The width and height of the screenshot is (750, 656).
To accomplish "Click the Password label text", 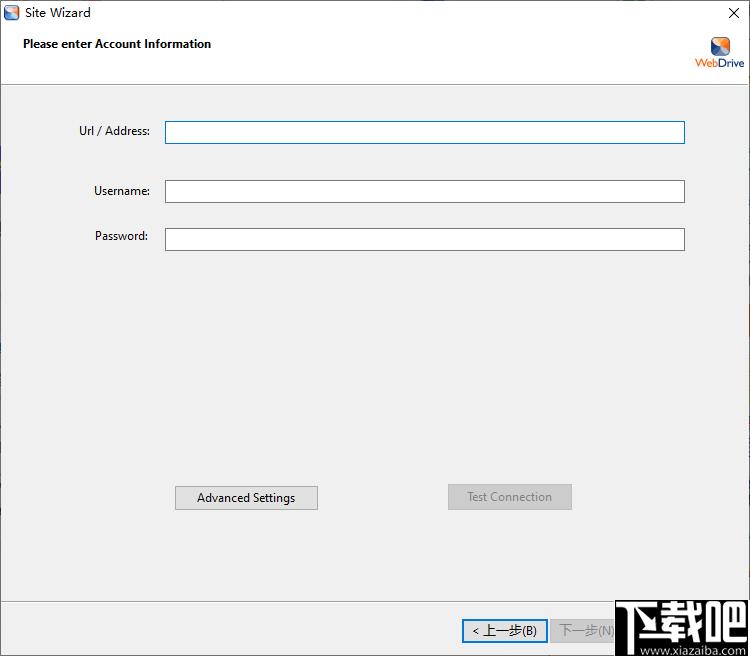I will (121, 236).
